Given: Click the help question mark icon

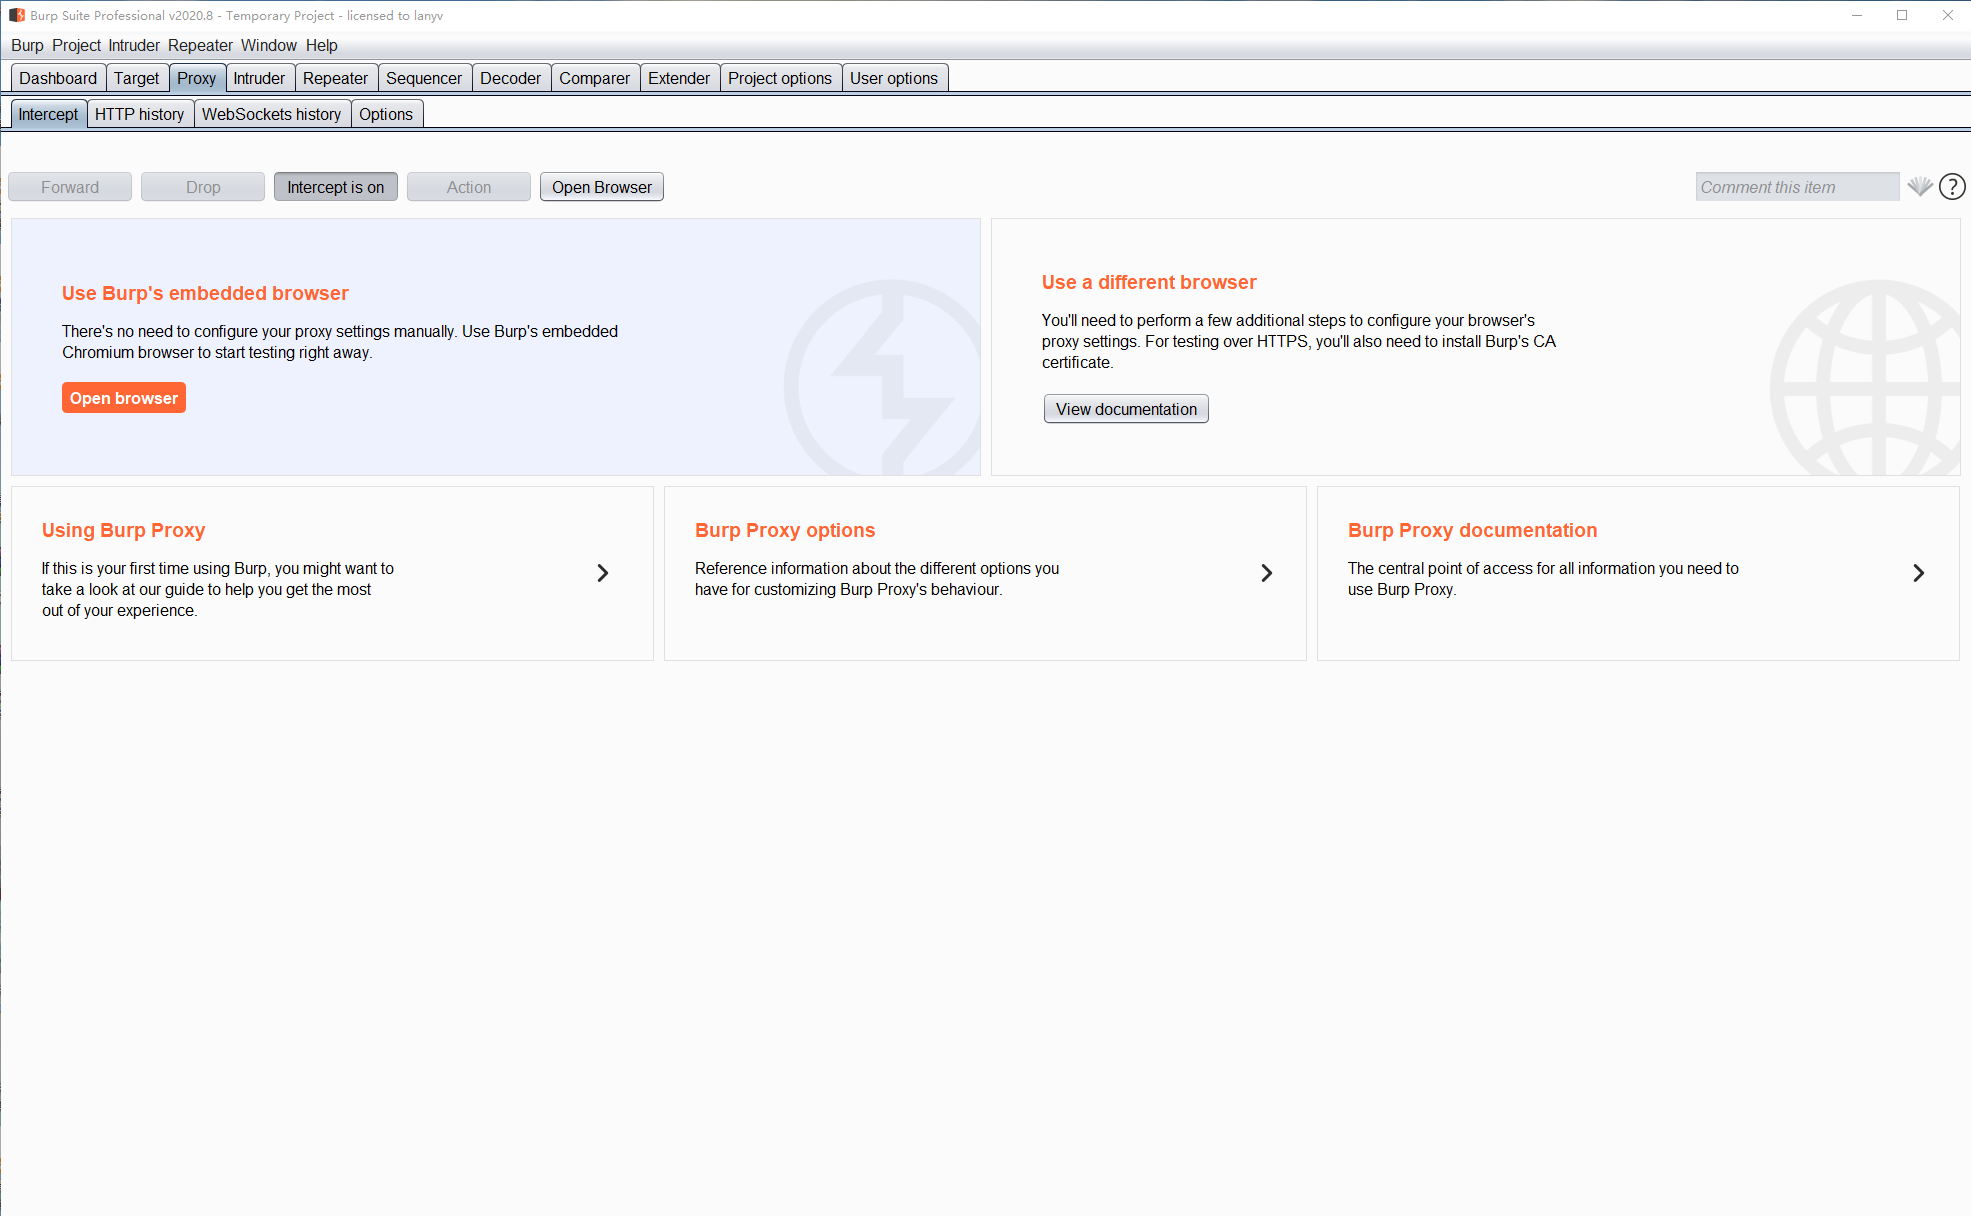Looking at the screenshot, I should click(x=1952, y=187).
